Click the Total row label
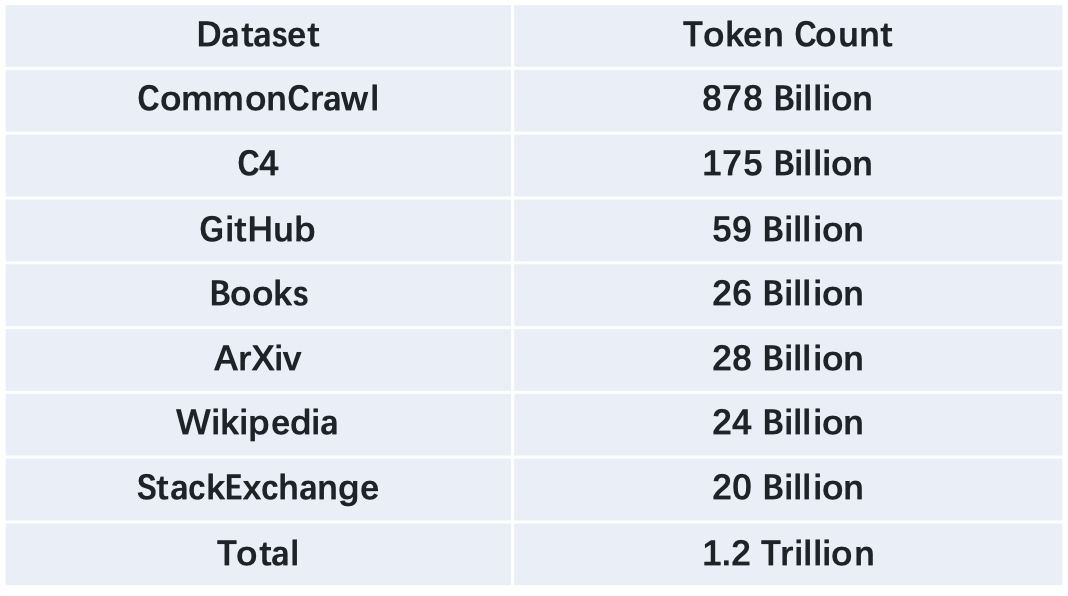This screenshot has height=596, width=1068. tap(258, 553)
